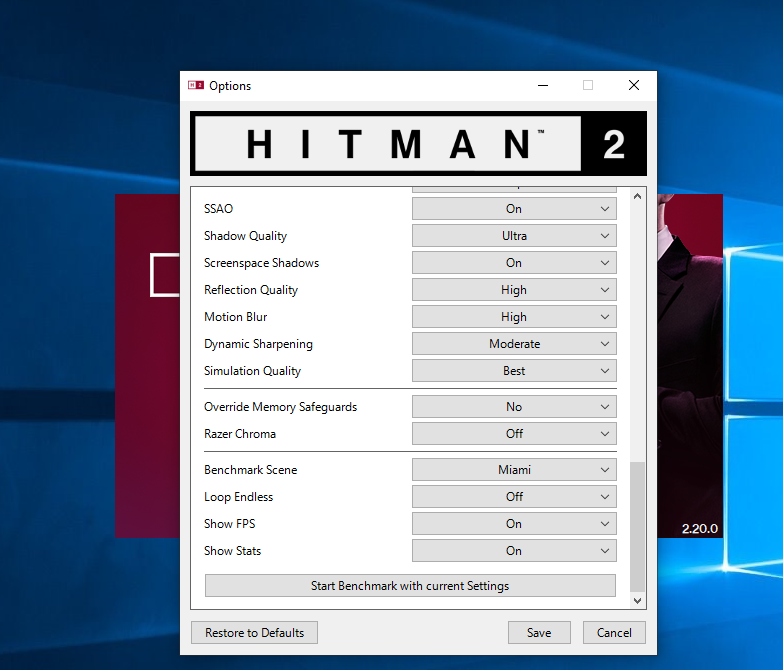
Task: Click the Loop Endless label
Action: tap(238, 496)
